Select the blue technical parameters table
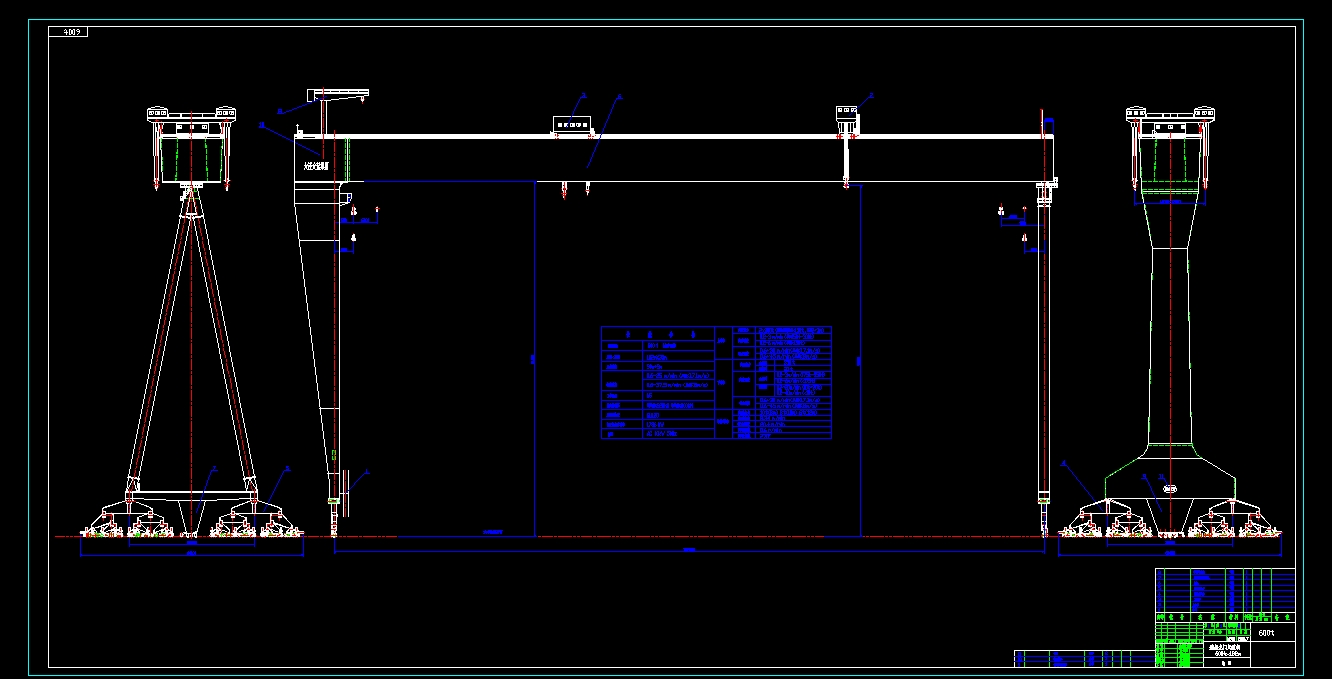Image resolution: width=1332 pixels, height=679 pixels. [x=716, y=383]
